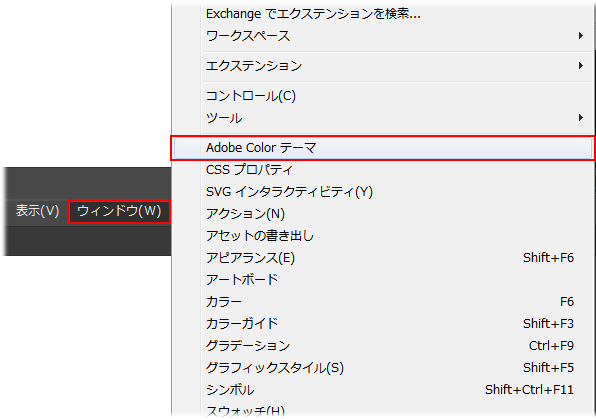This screenshot has width=596, height=419.
Task: Open the カラー panel
Action: [382, 302]
